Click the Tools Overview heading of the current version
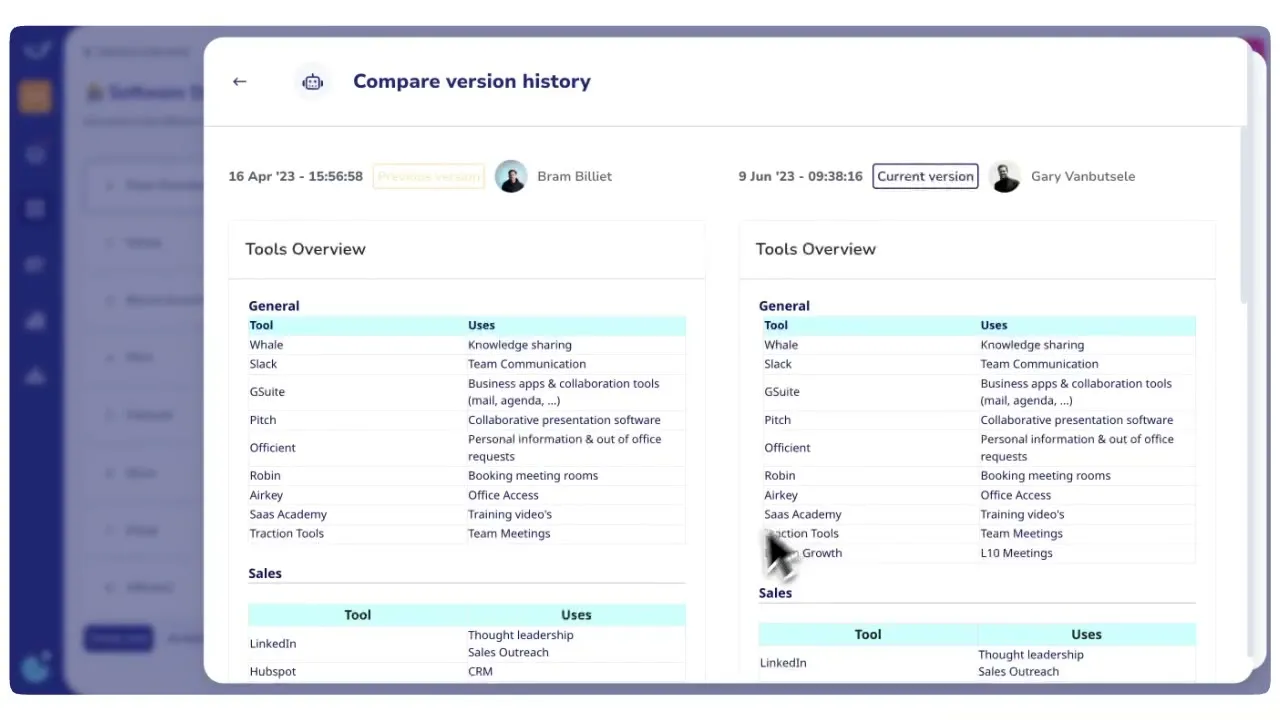This screenshot has width=1280, height=720. coord(815,249)
